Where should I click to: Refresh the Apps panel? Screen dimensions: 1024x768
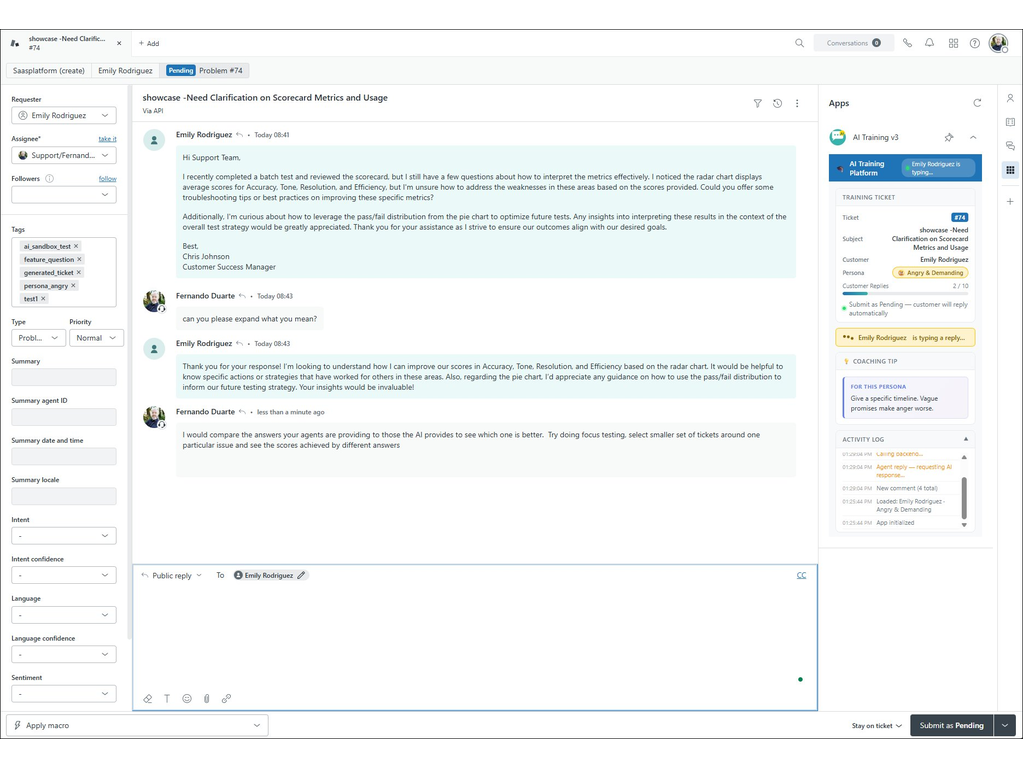pos(977,103)
